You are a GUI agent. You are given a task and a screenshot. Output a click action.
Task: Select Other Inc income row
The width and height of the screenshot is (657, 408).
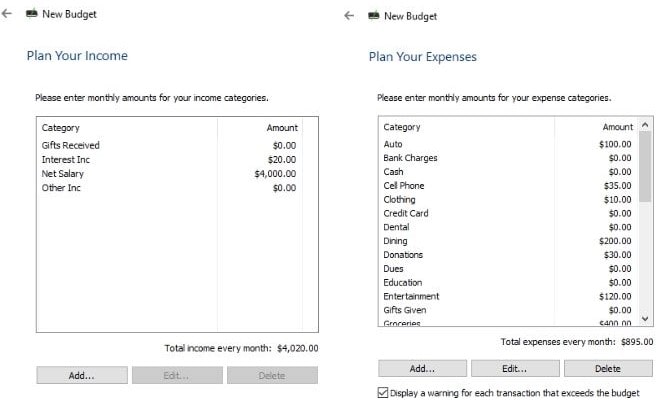pos(169,188)
